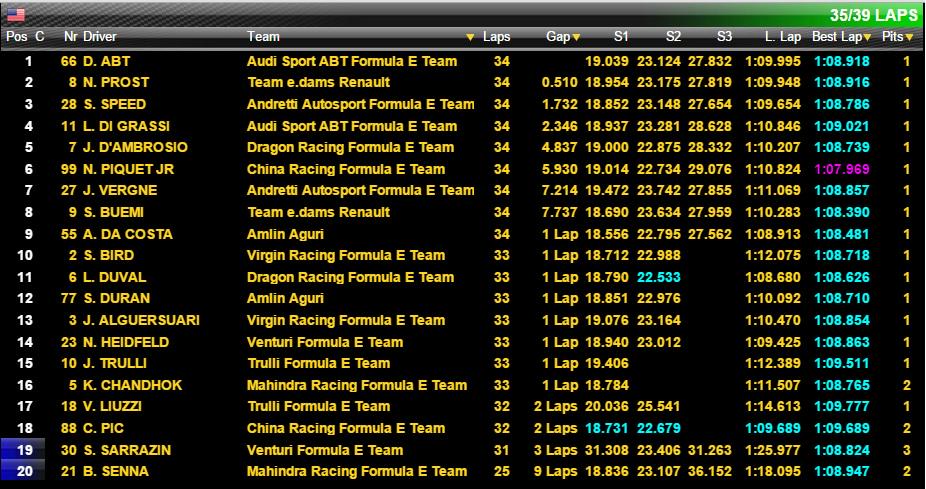Screen dimensions: 926x489
Task: Click the Laps column header
Action: (x=496, y=37)
